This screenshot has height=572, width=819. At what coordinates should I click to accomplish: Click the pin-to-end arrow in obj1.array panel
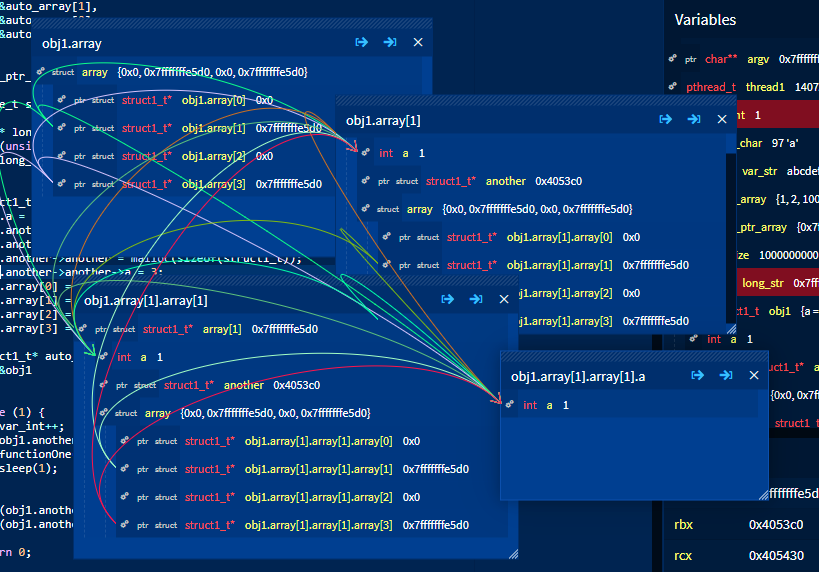click(390, 42)
